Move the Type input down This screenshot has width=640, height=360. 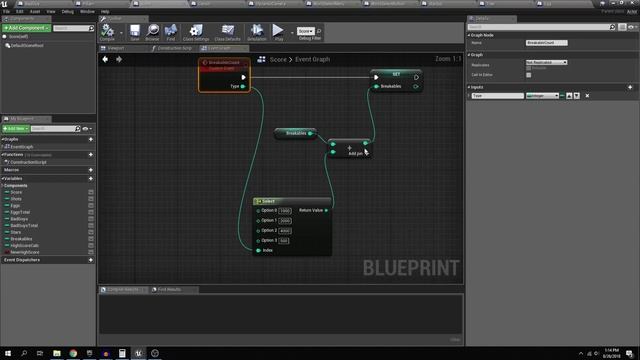tap(577, 96)
